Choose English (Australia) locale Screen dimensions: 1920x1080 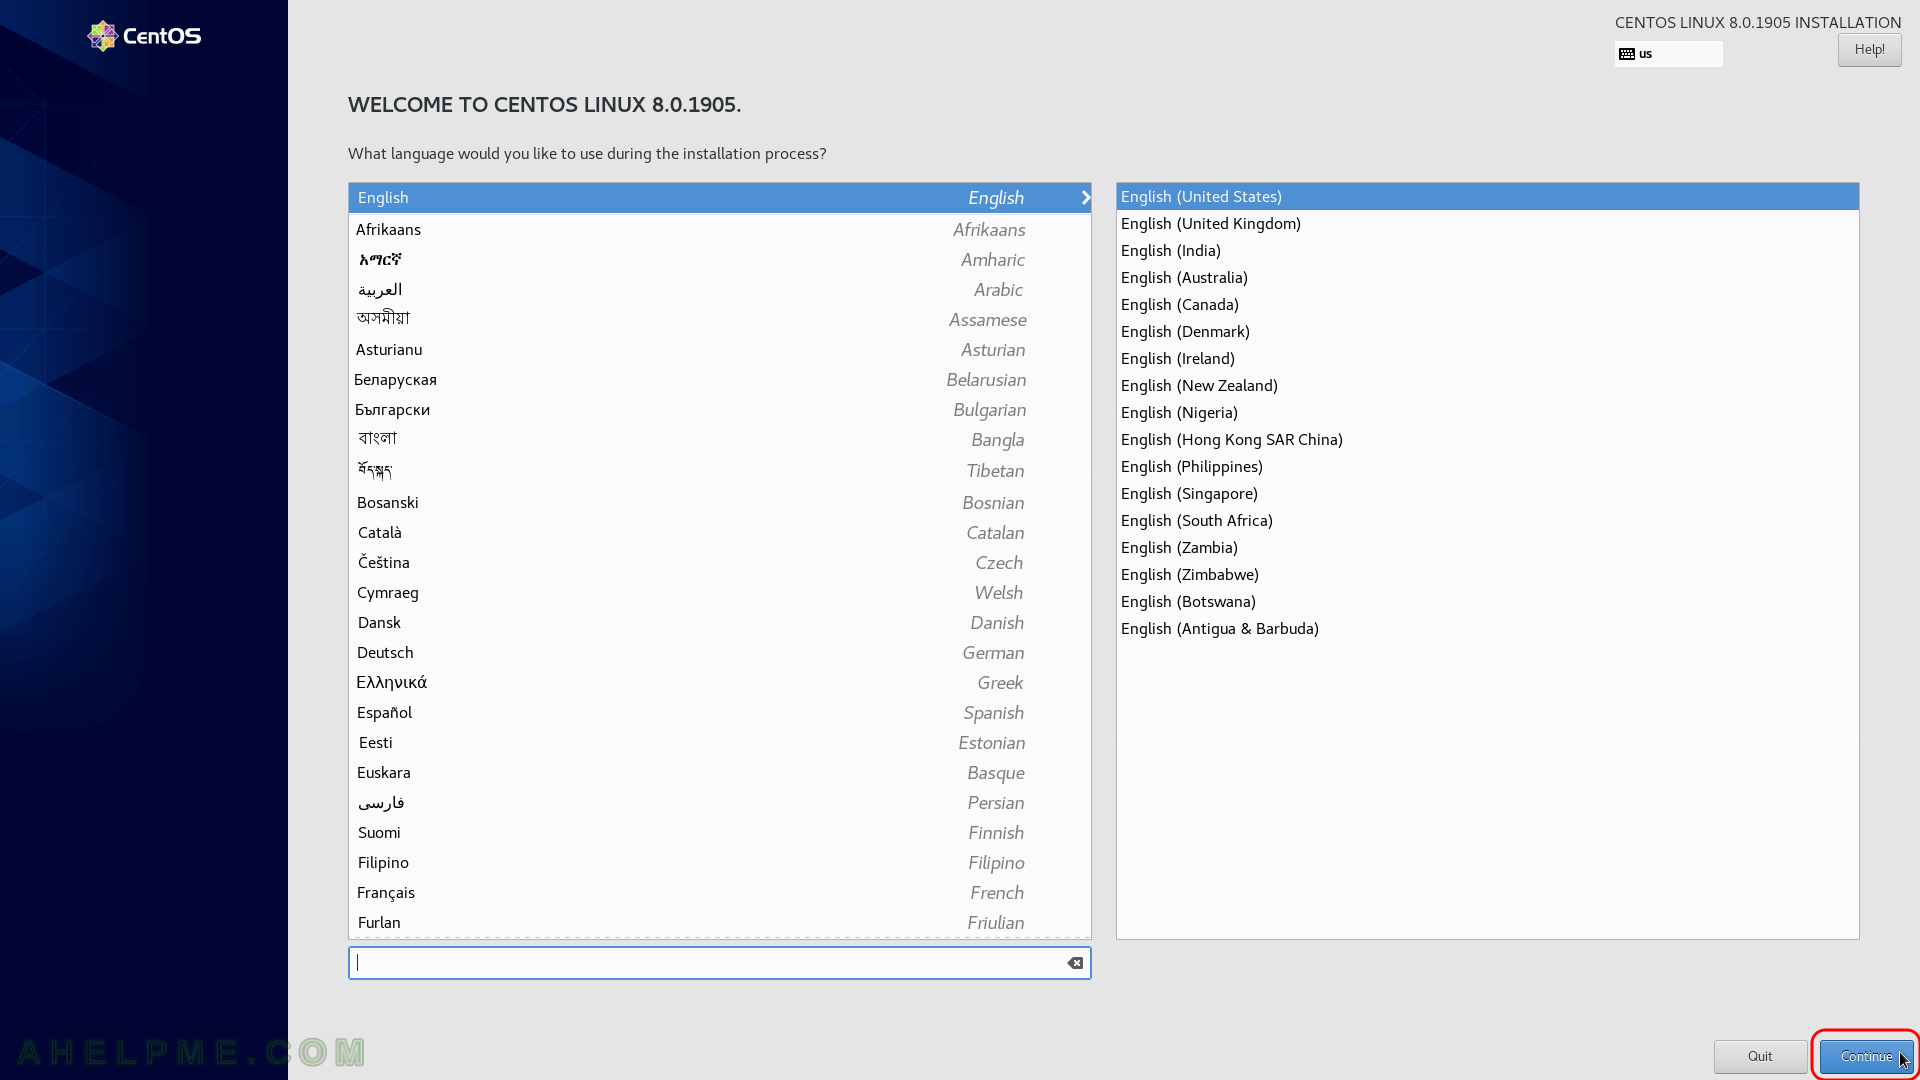(1487, 278)
